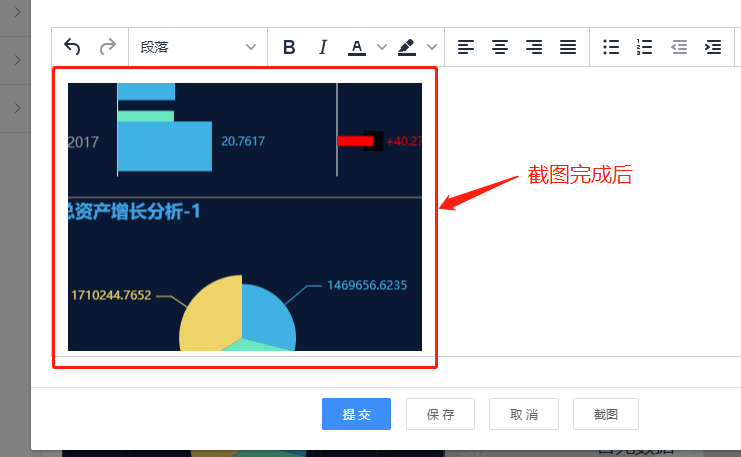Screen dimensions: 741x457
Task: Toggle bold formatting
Action: click(x=289, y=47)
